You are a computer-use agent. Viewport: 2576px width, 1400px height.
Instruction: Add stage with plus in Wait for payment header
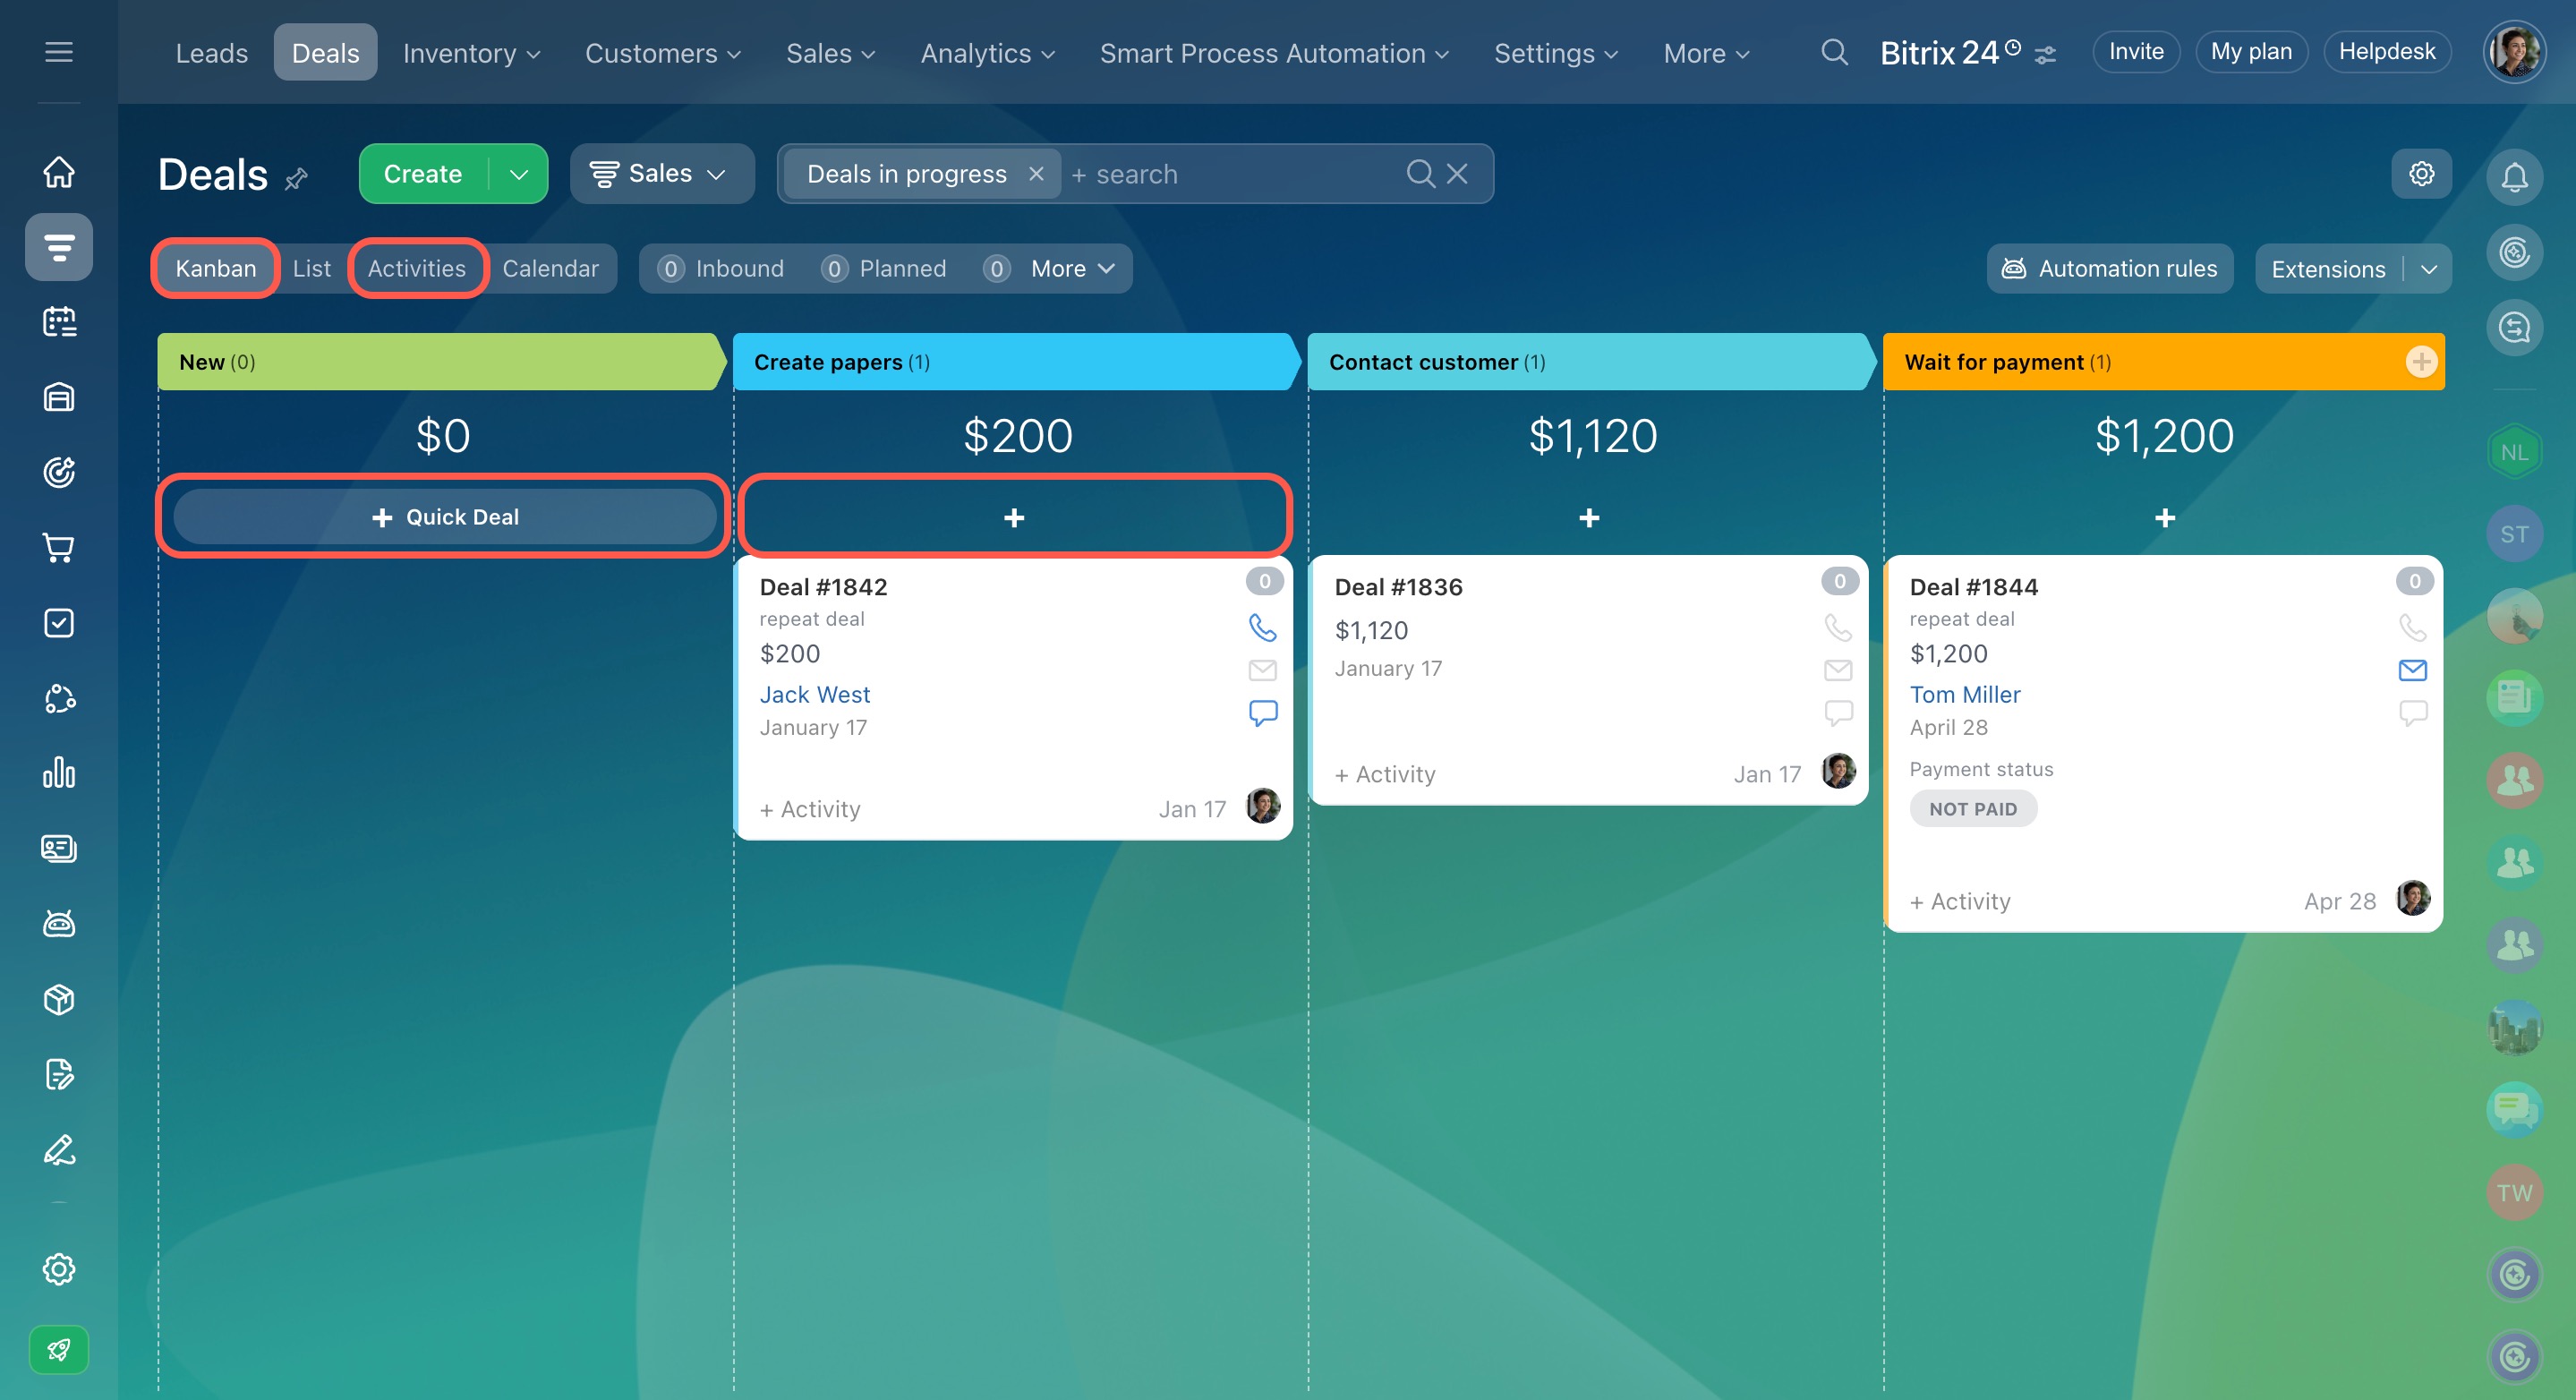coord(2420,362)
